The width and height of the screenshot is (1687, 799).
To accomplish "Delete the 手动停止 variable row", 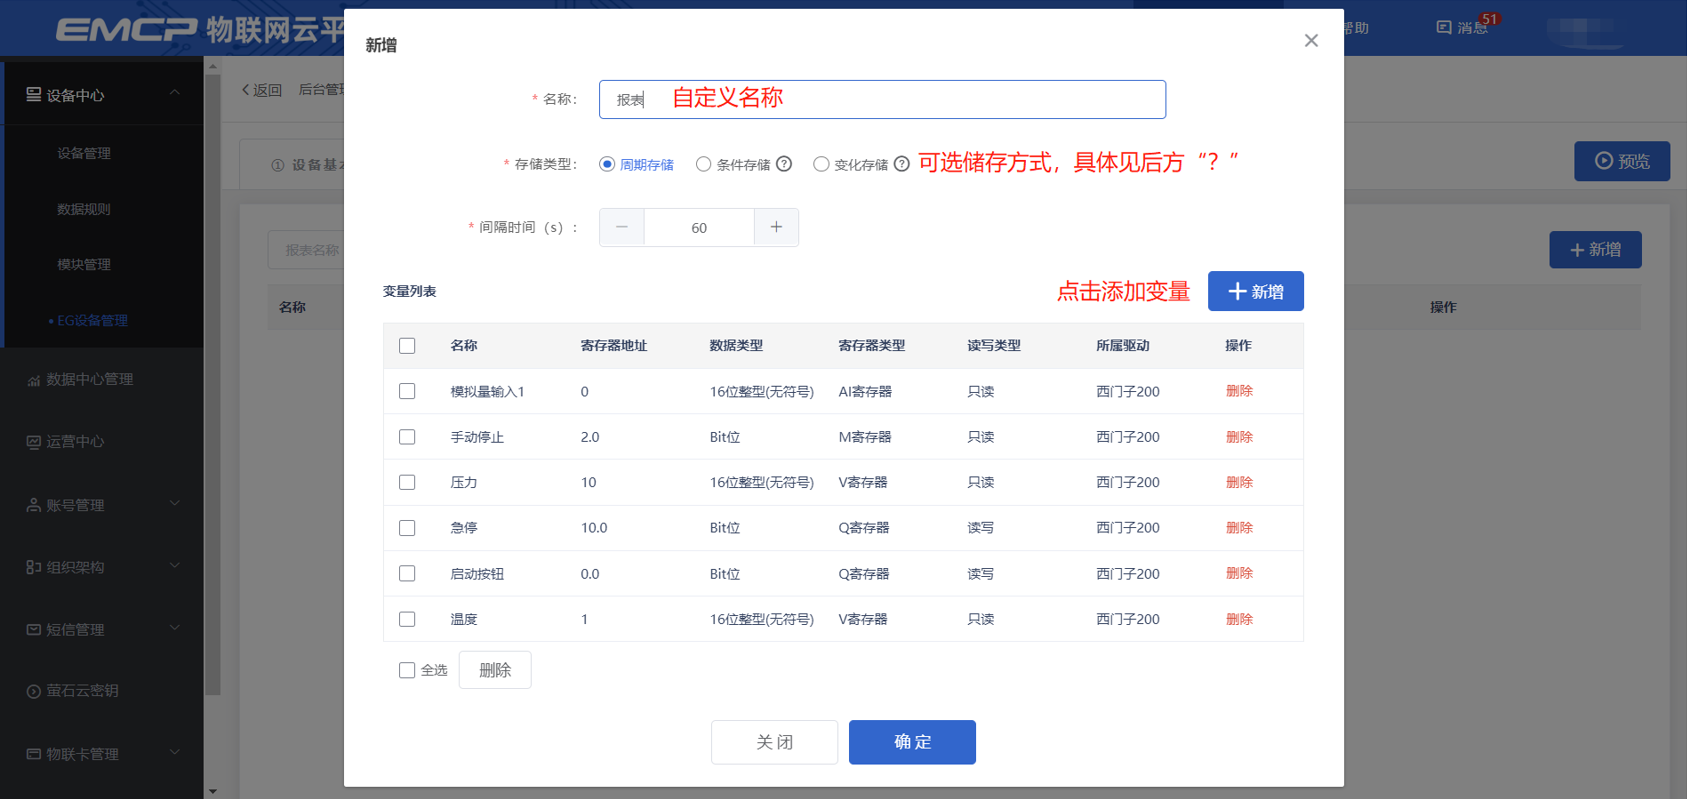I will pyautogui.click(x=1239, y=437).
